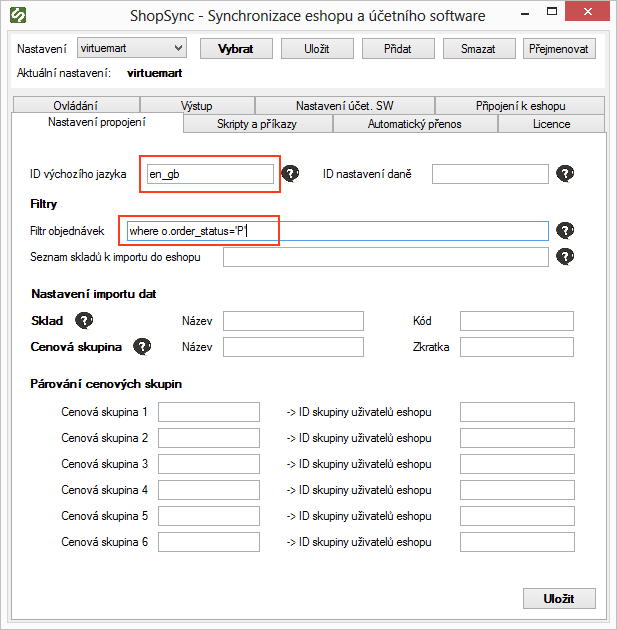Click the Nastavení importu dat heading
Screen dimensions: 617x630
coord(94,294)
